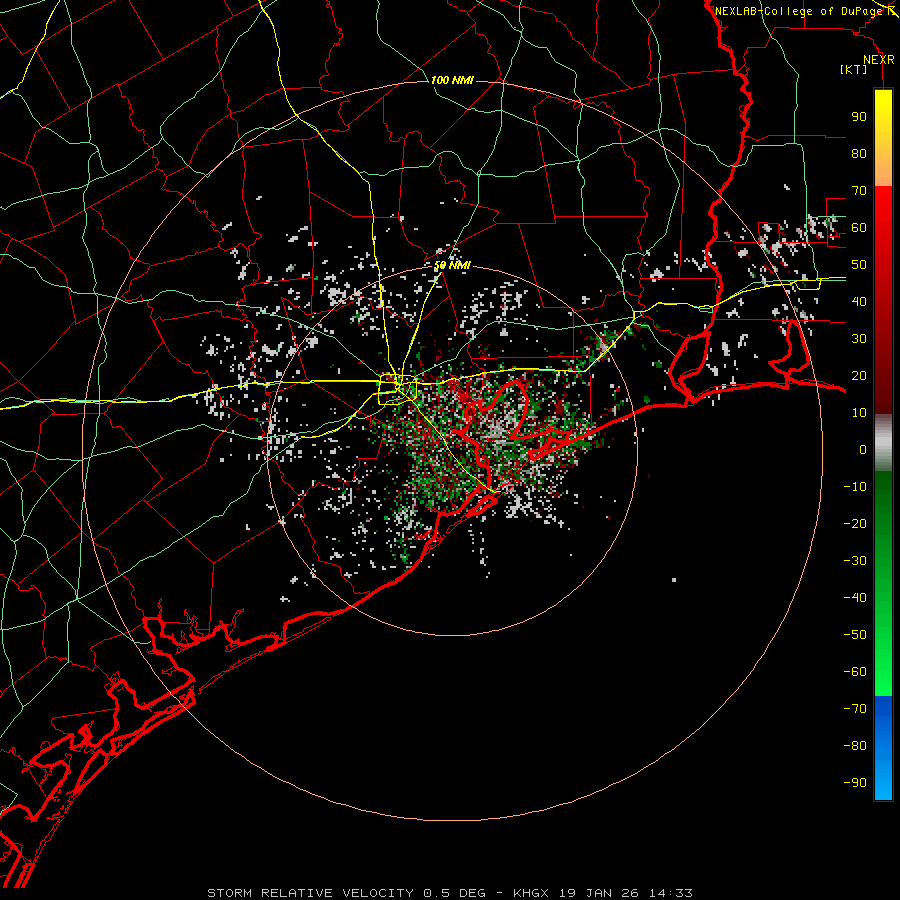Click the -20 value on the velocity scale
Image resolution: width=900 pixels, height=900 pixels.
[x=855, y=523]
